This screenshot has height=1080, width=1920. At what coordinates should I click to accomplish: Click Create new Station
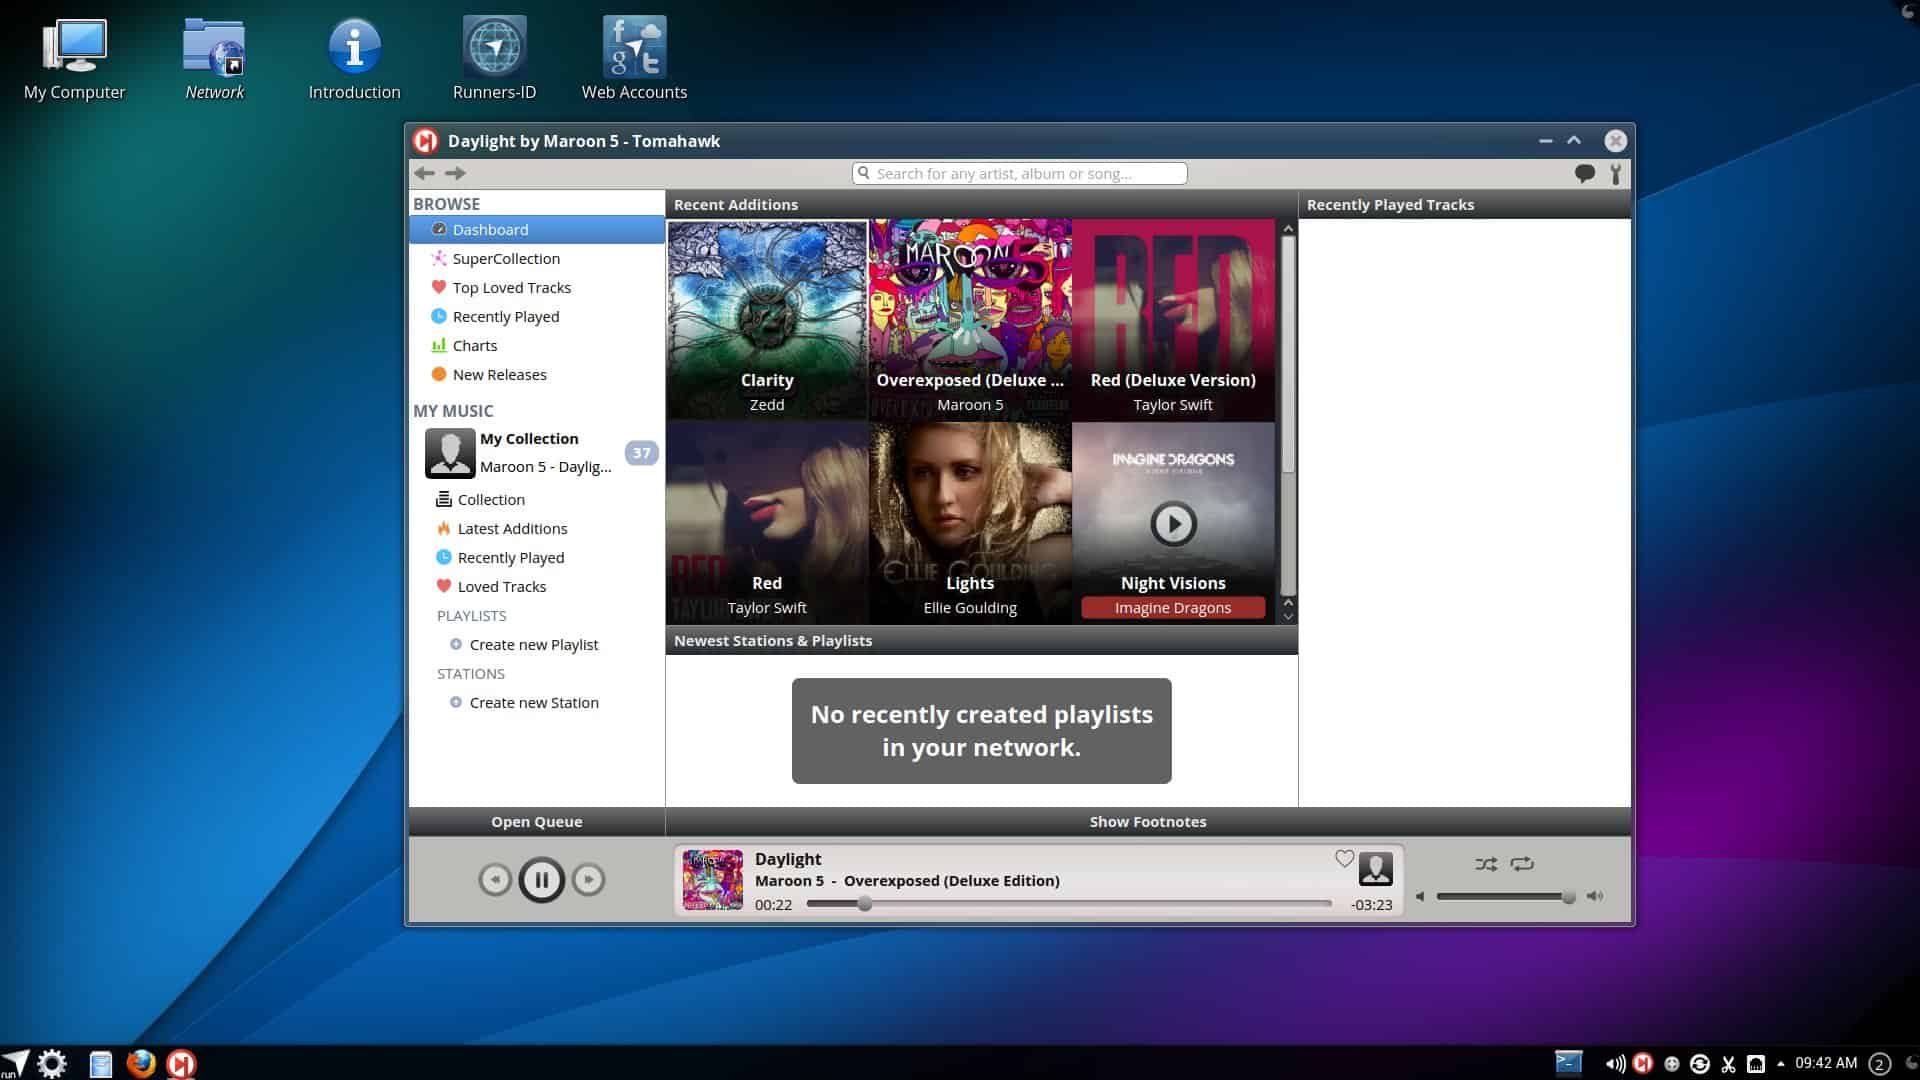[534, 703]
